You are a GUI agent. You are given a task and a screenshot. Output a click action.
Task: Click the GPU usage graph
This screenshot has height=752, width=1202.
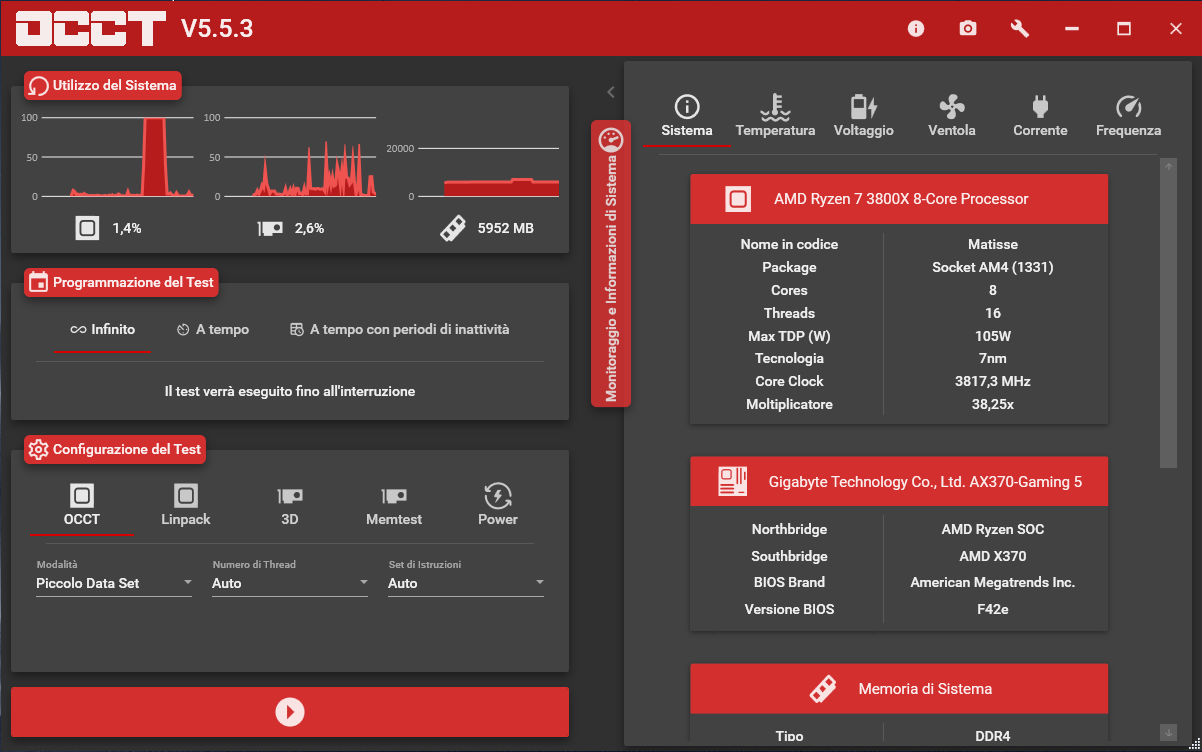299,157
